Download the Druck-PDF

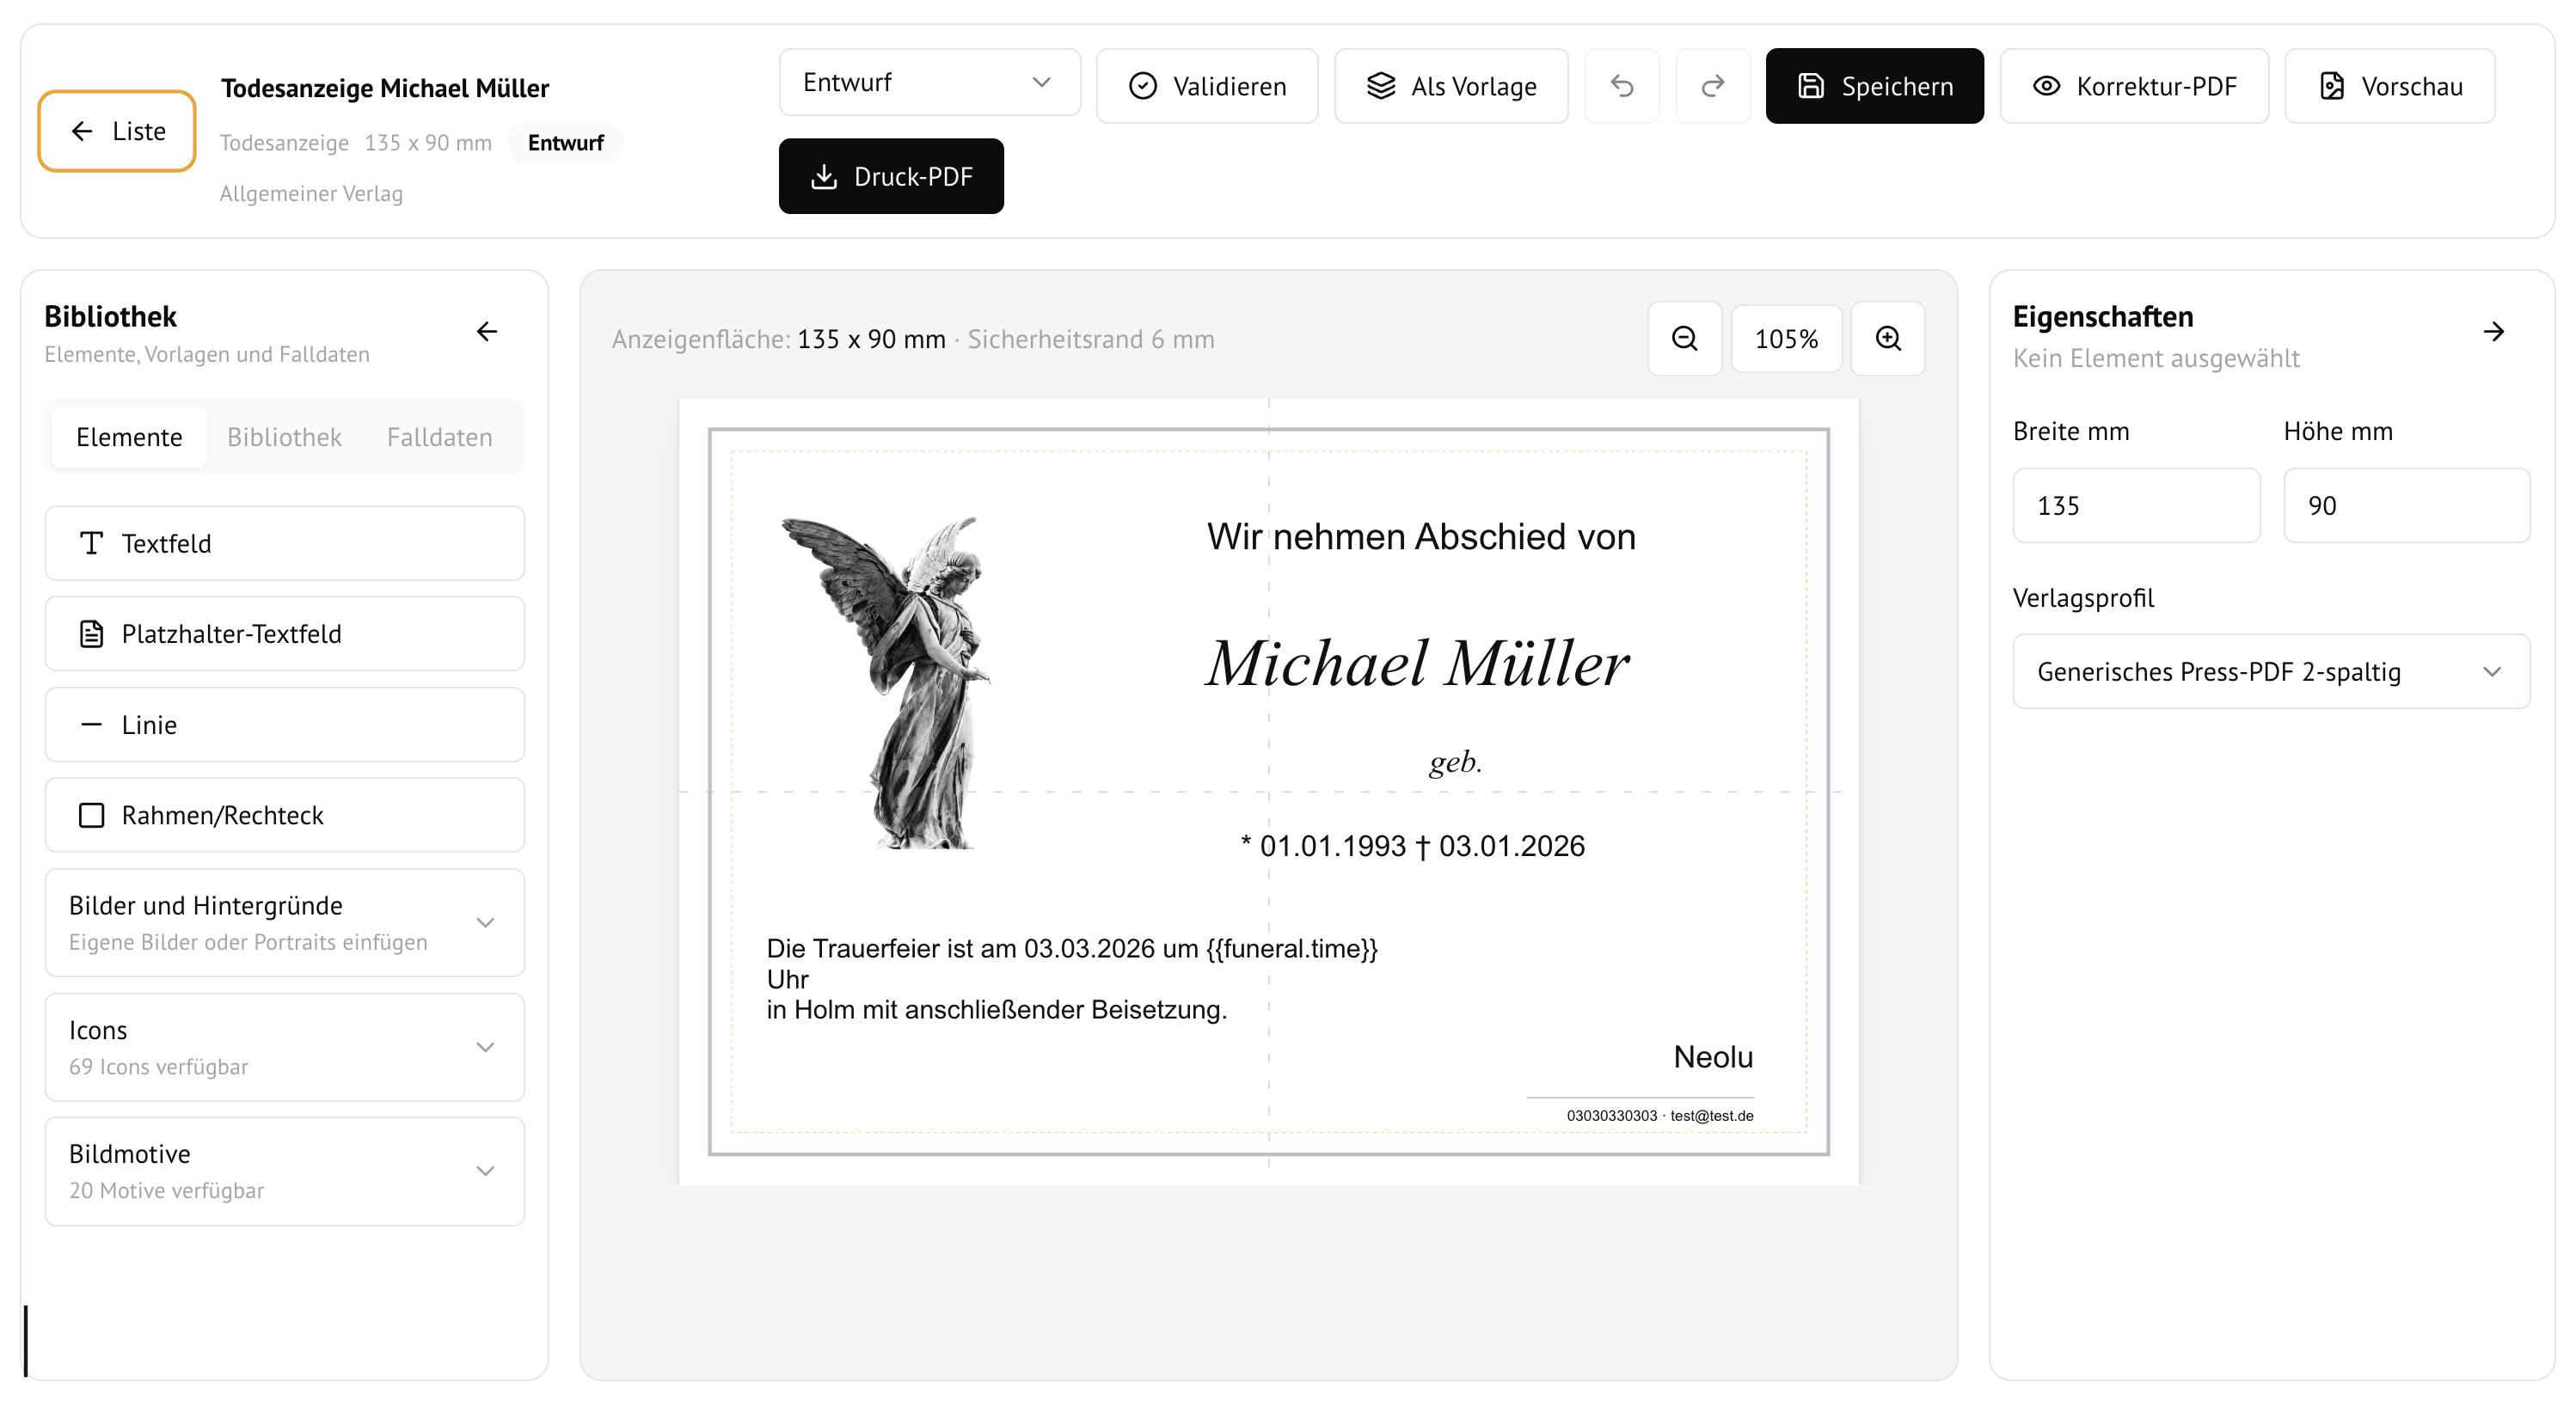coord(891,176)
